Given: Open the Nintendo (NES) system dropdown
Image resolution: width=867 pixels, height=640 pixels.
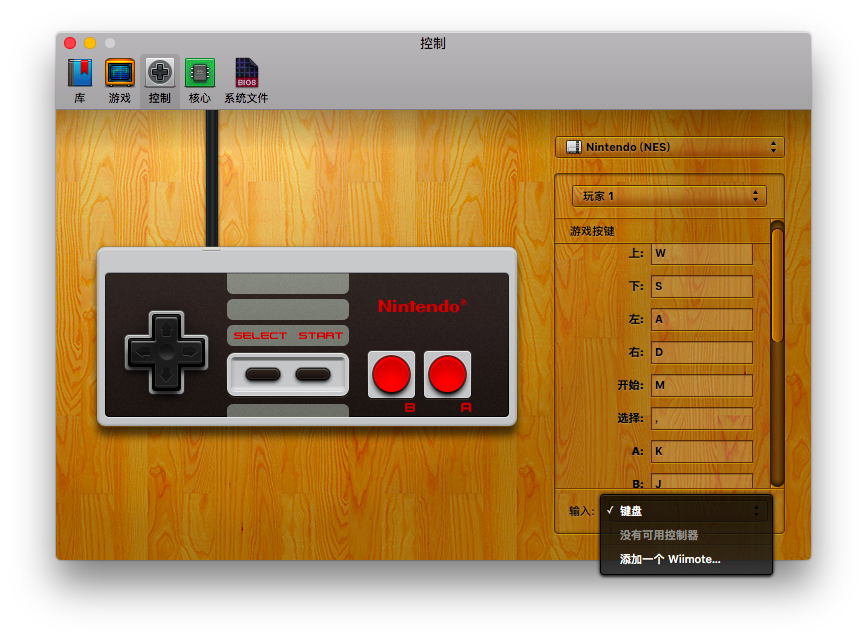Looking at the screenshot, I should point(670,147).
